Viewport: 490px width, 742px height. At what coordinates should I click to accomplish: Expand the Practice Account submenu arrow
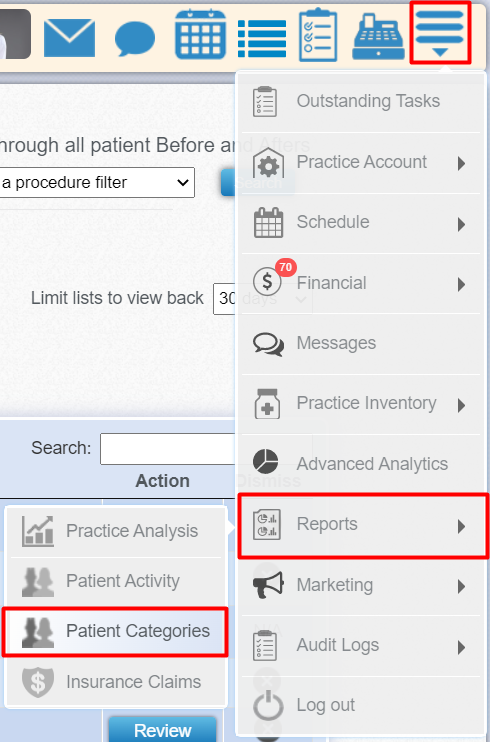462,164
